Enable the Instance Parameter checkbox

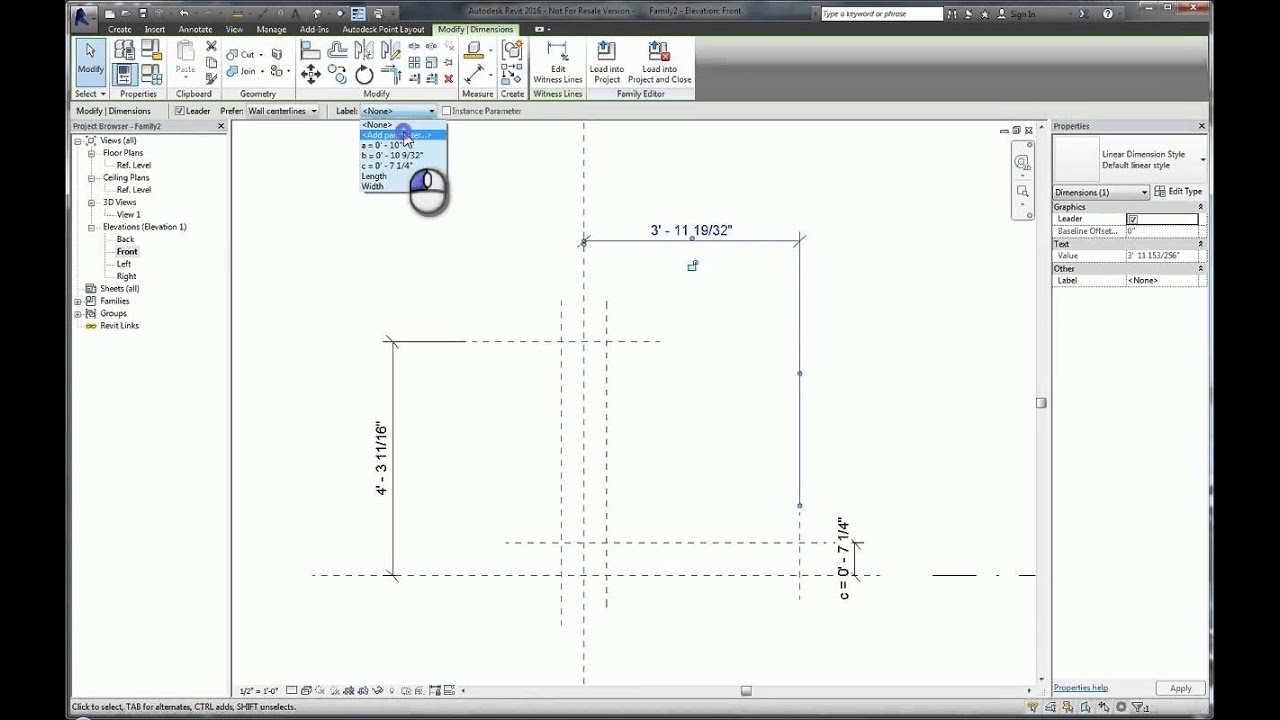(446, 111)
